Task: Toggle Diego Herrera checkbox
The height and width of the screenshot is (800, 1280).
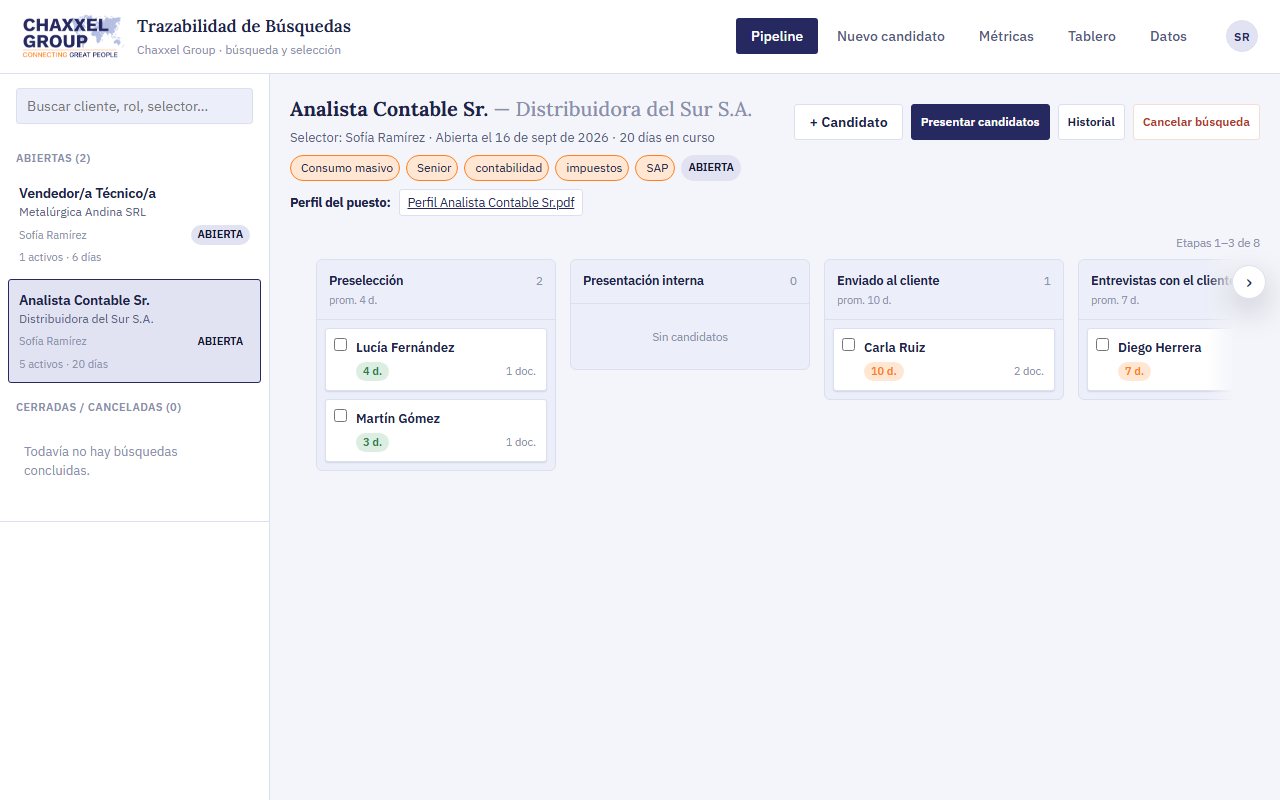Action: 1103,345
